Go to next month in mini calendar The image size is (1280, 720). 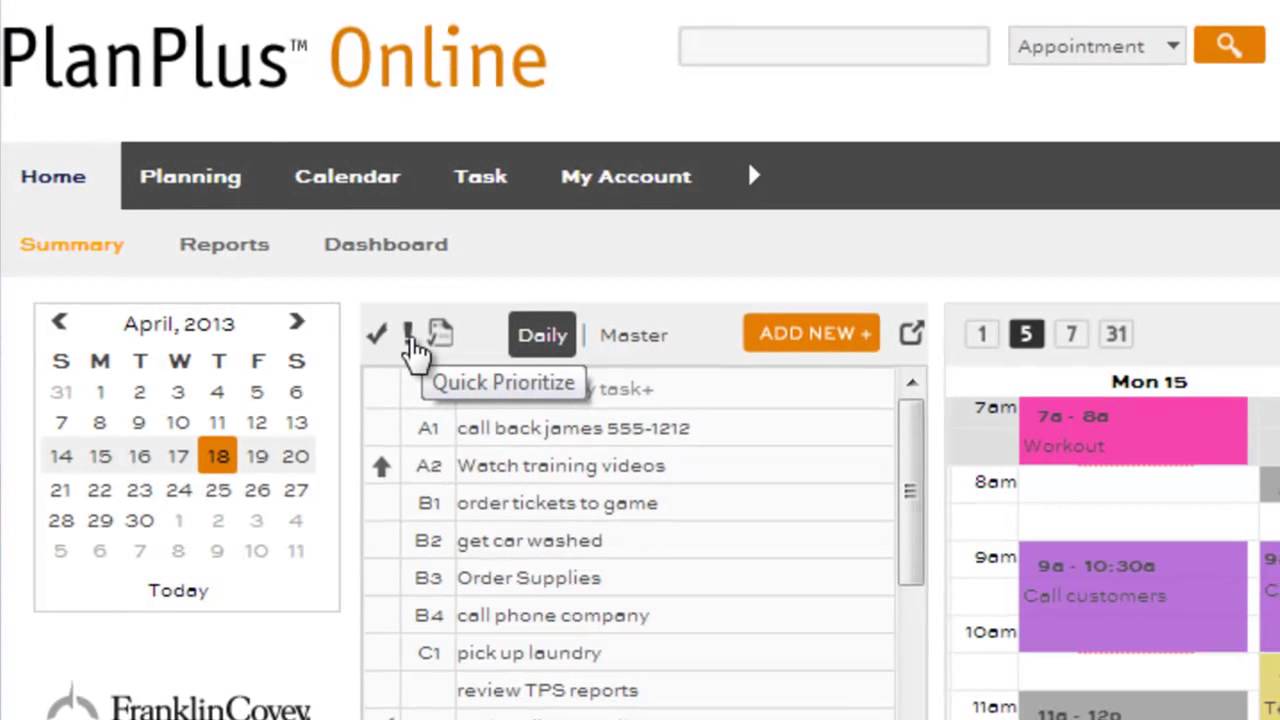pyautogui.click(x=296, y=321)
